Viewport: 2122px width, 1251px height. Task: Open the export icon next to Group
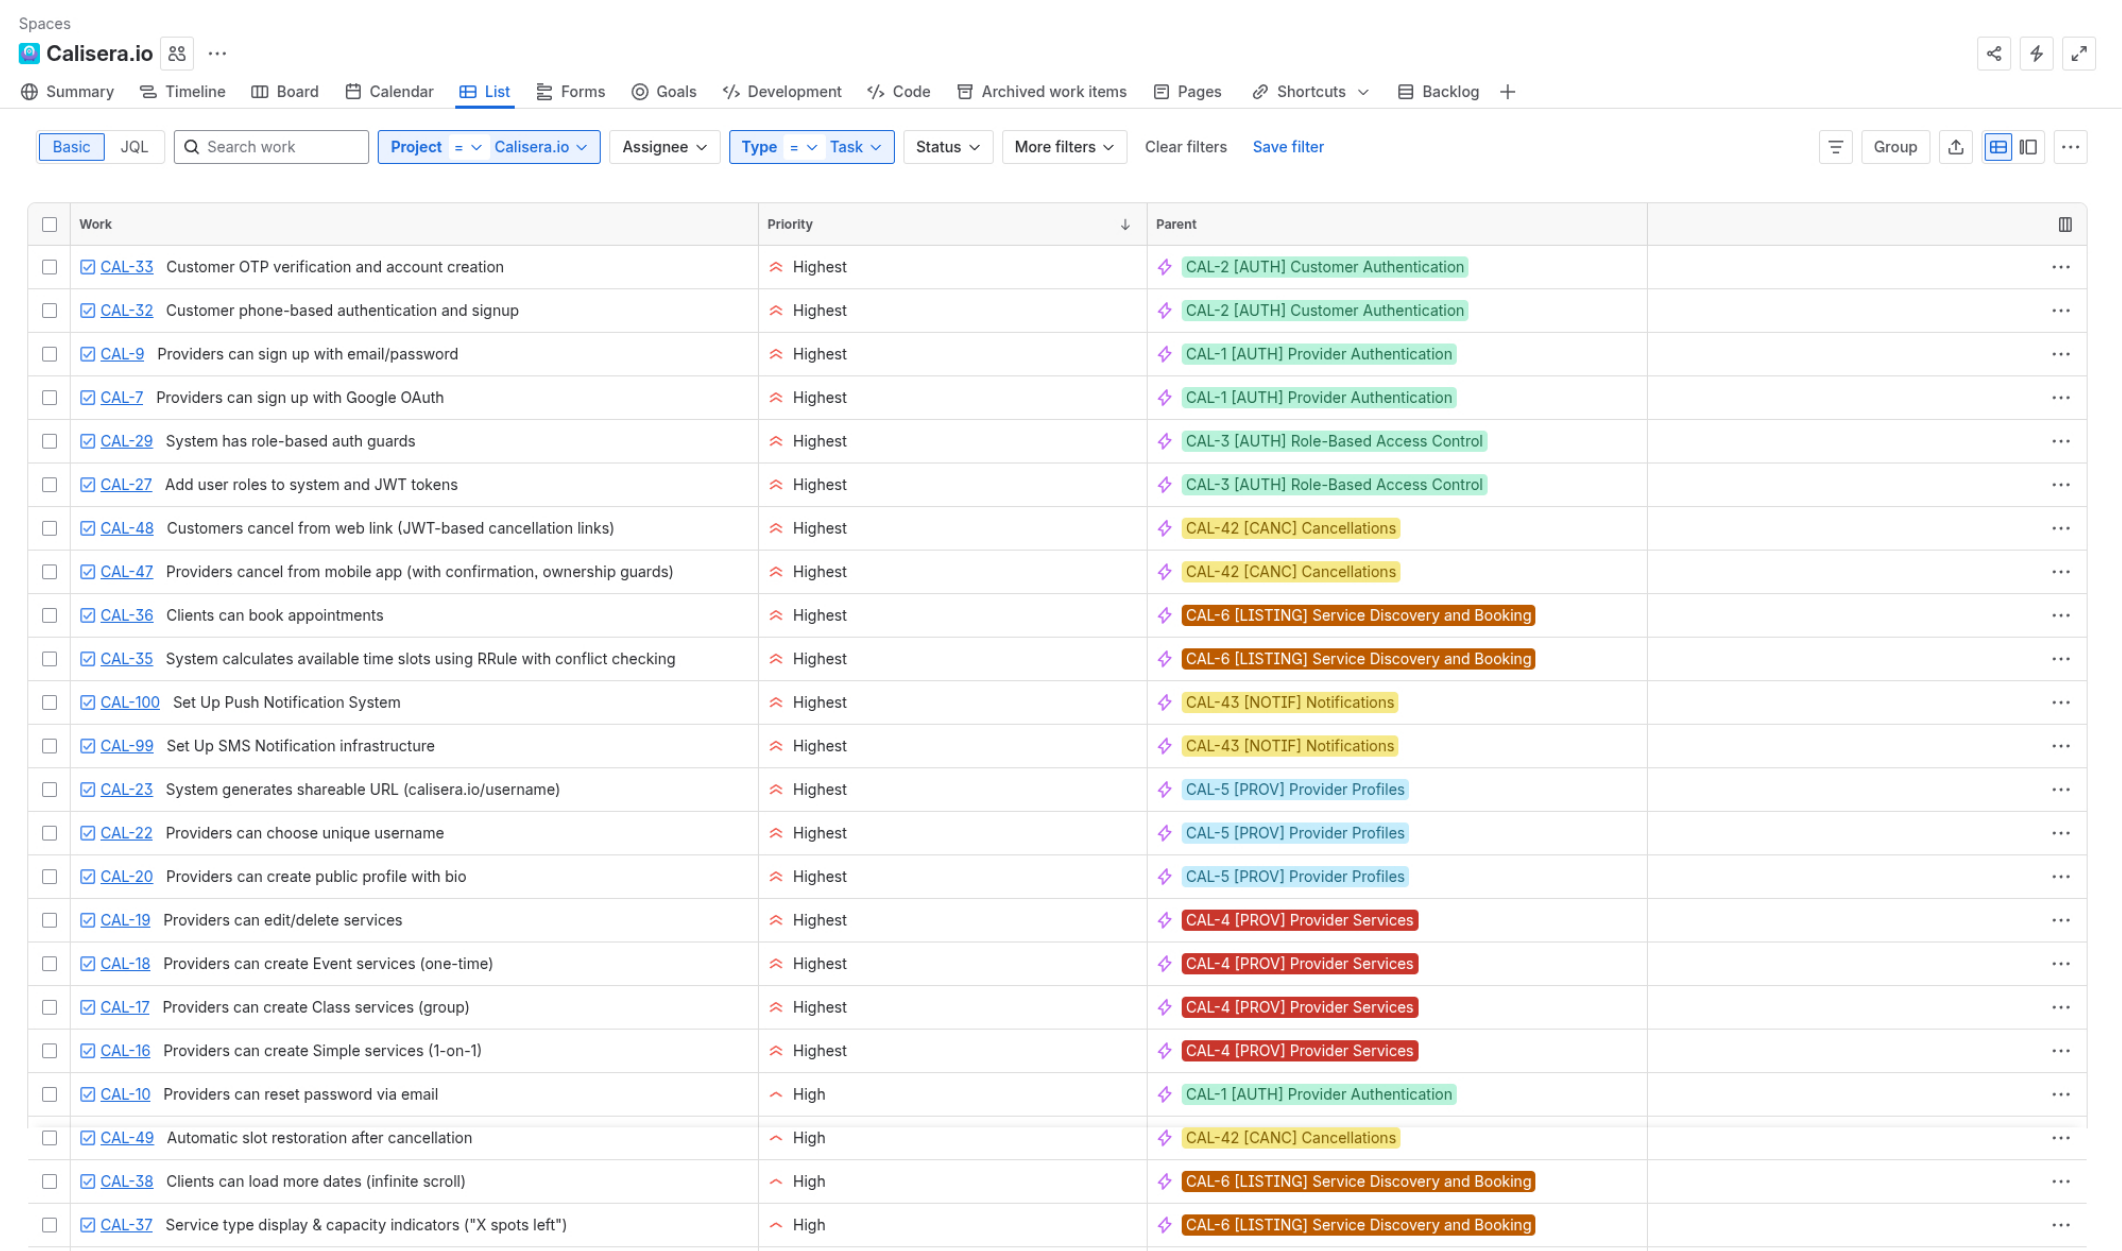1955,147
